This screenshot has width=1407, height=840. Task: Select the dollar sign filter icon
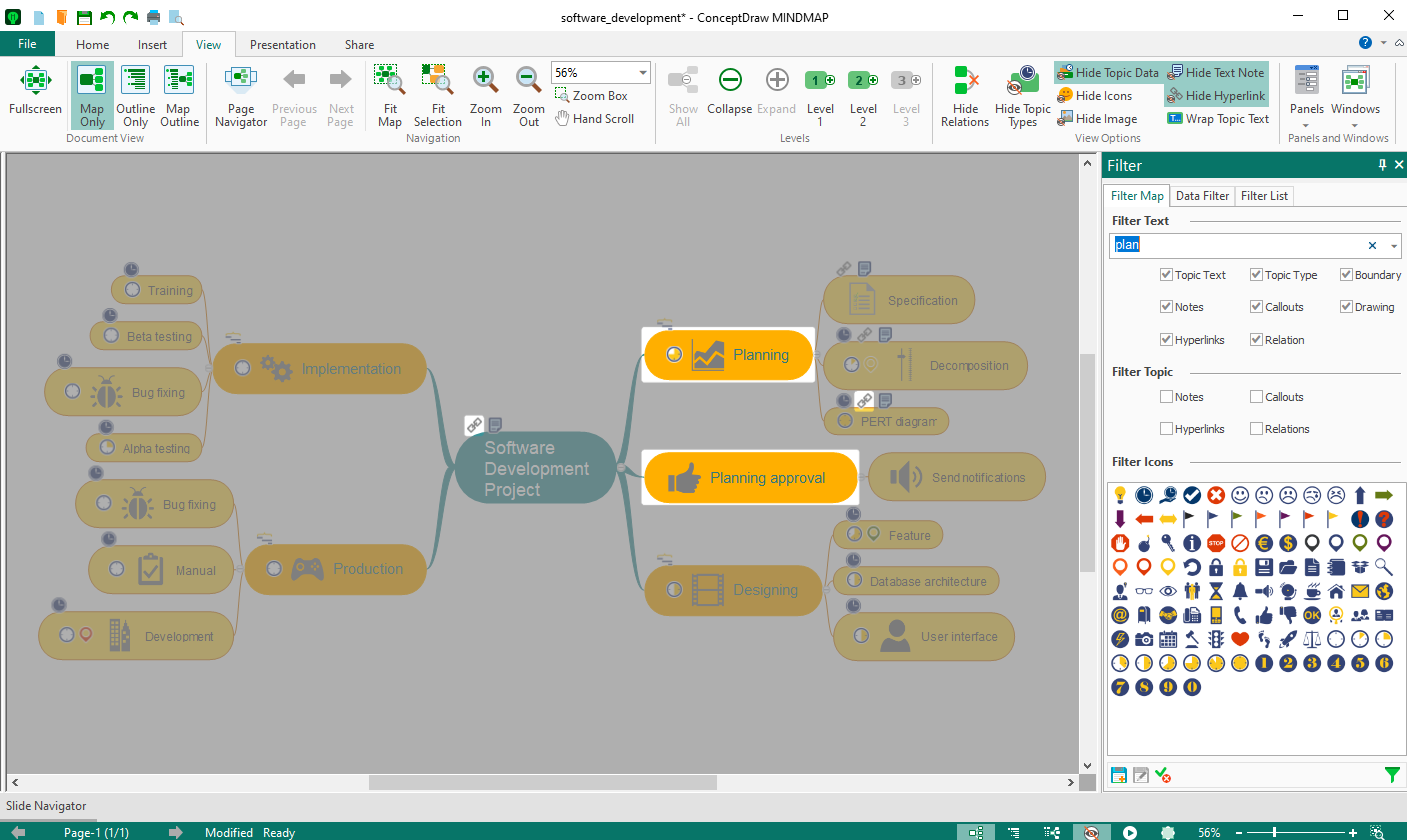(1288, 543)
